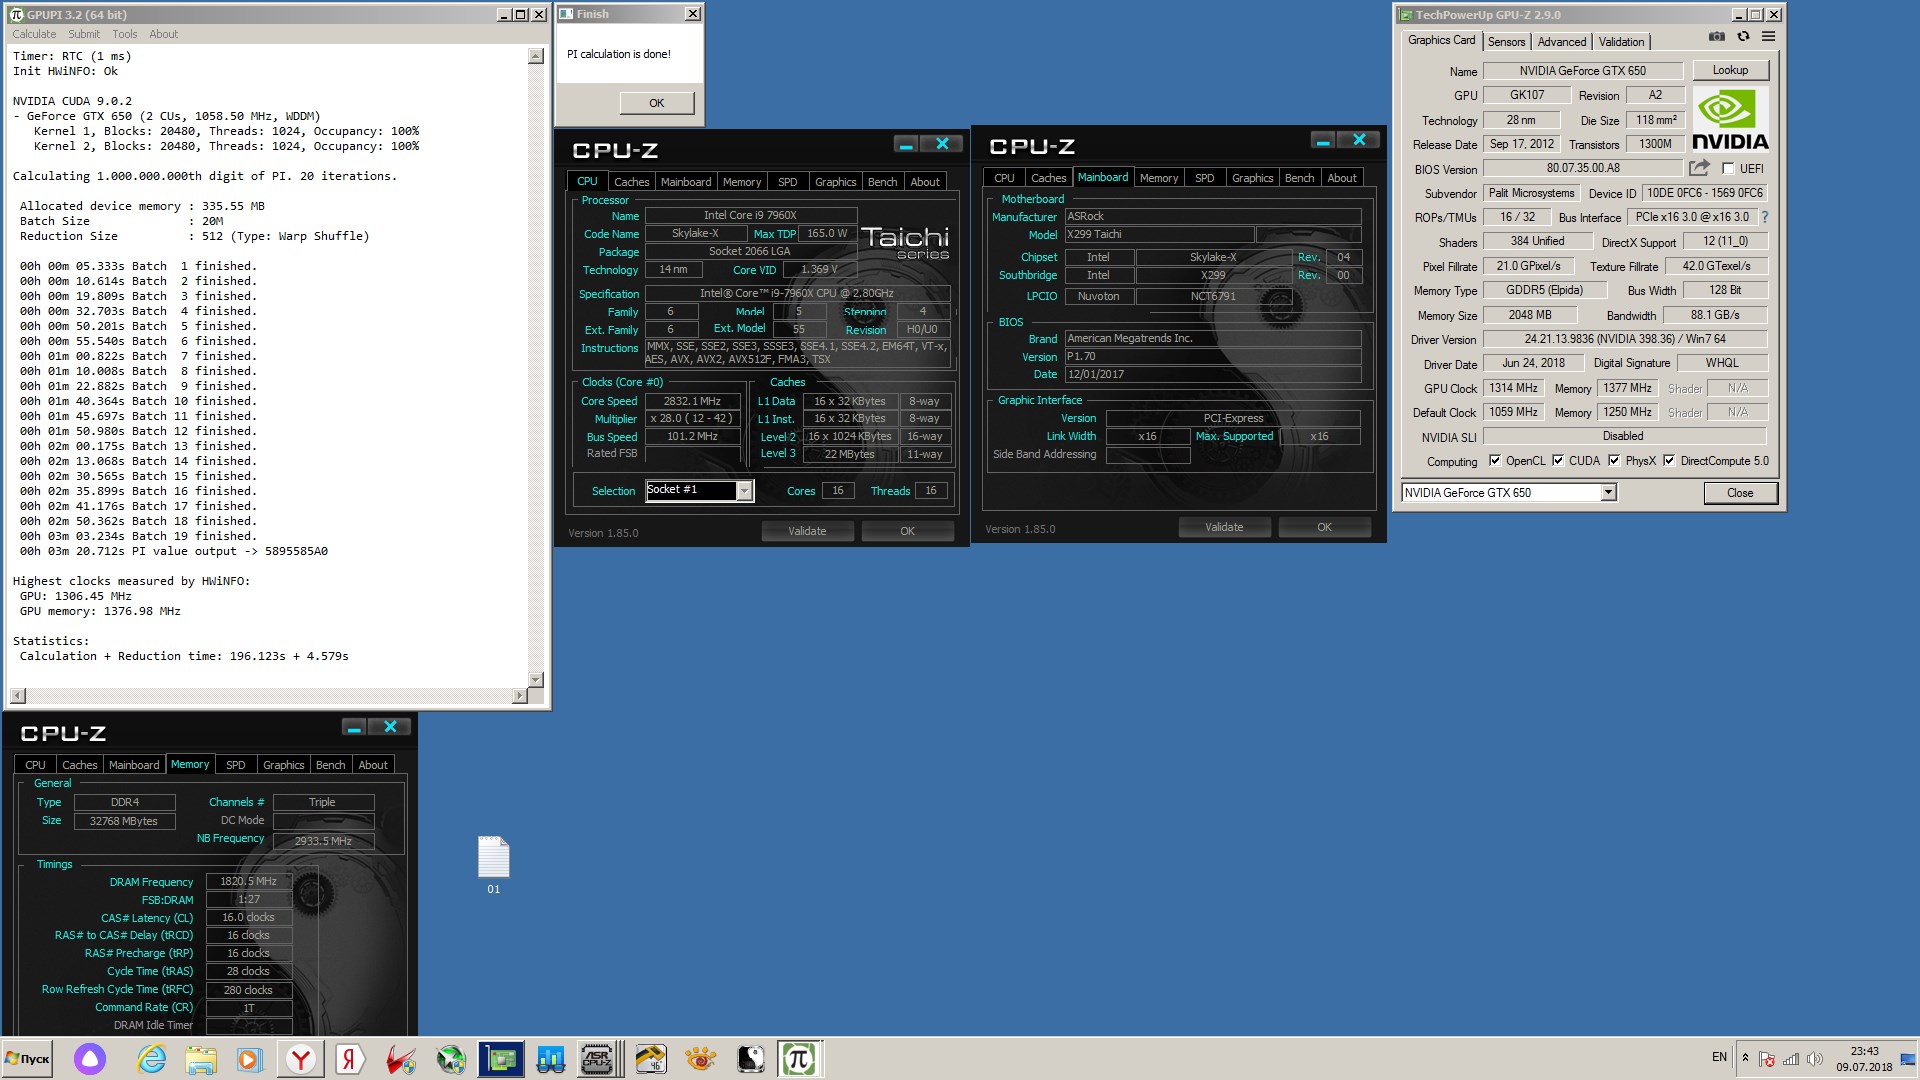Open the yin-yang app in taskbar
Screen dimensions: 1920x1080
point(750,1059)
